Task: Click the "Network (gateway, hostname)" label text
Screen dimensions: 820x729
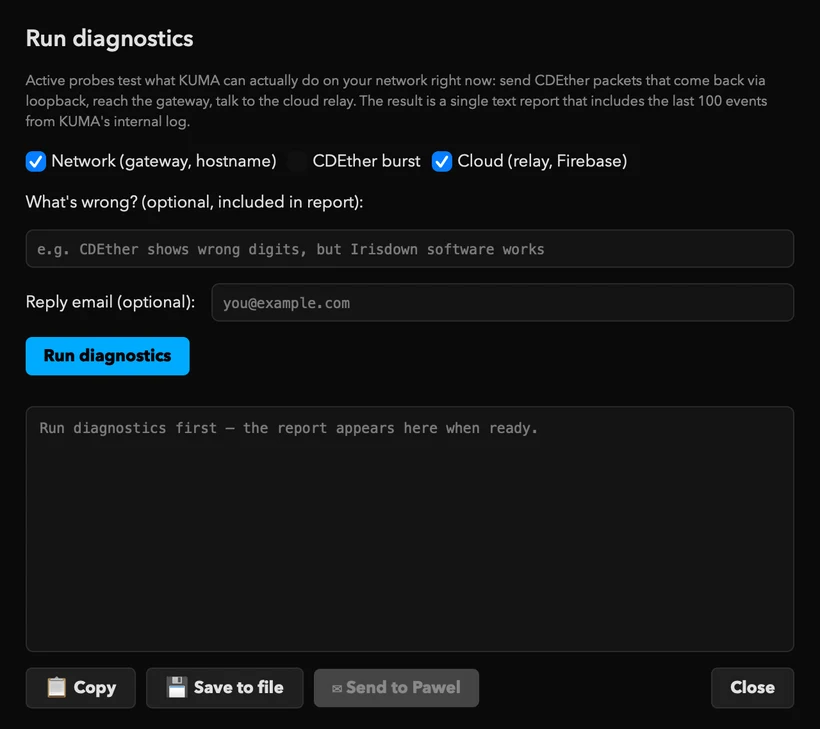Action: pos(164,161)
